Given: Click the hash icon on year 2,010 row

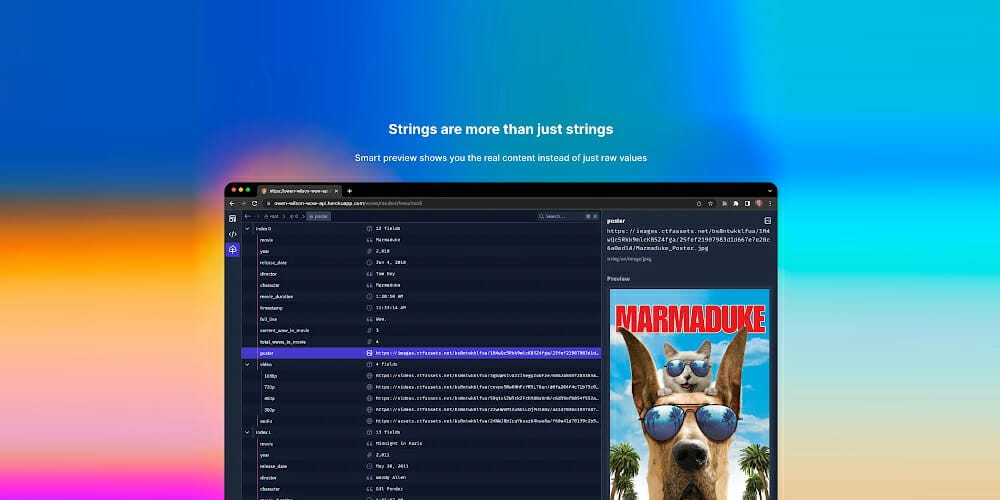Looking at the screenshot, I should click(369, 251).
